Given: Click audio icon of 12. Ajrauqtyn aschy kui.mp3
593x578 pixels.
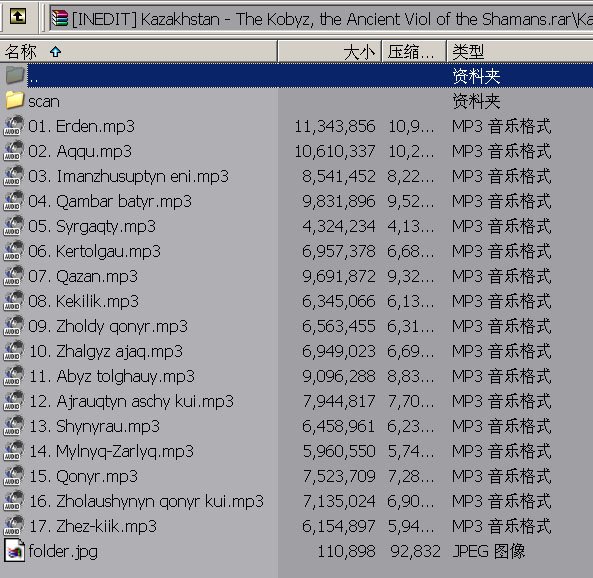Looking at the screenshot, I should point(14,400).
